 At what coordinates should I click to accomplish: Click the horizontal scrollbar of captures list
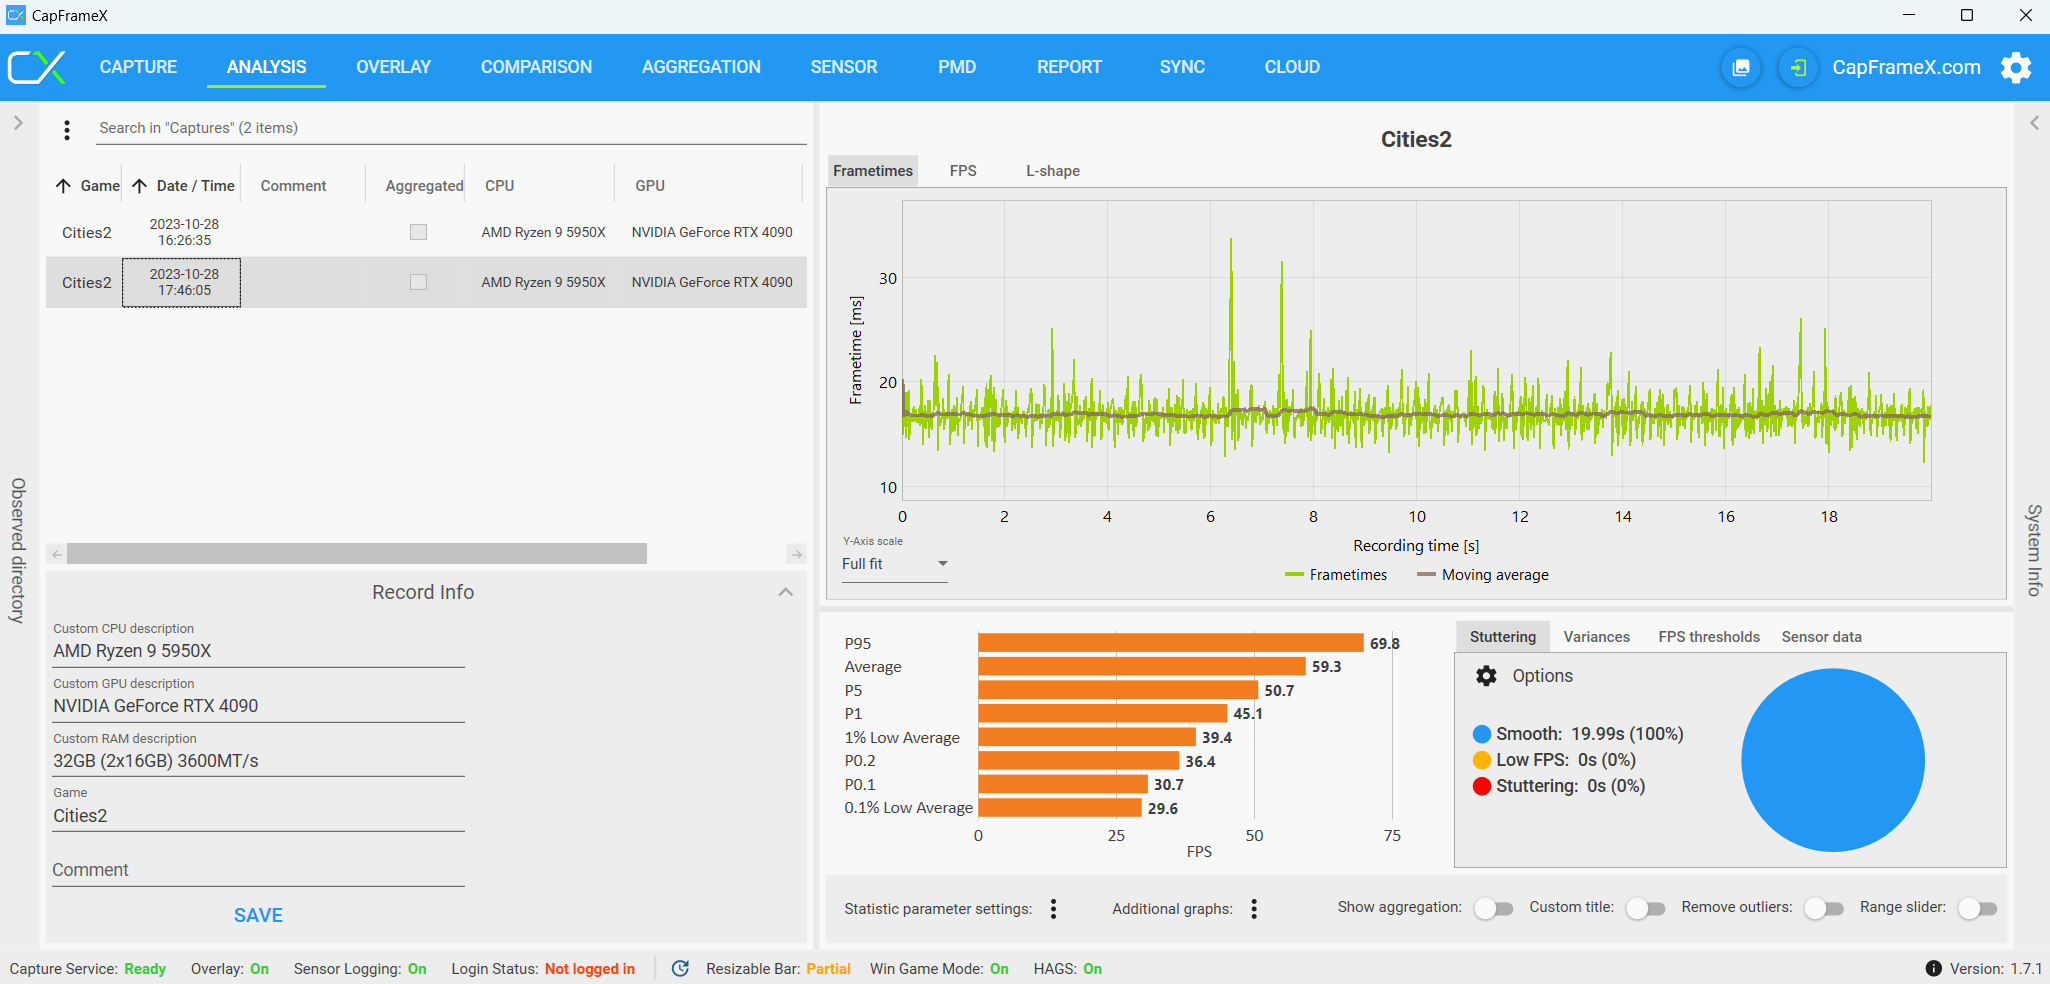[357, 554]
